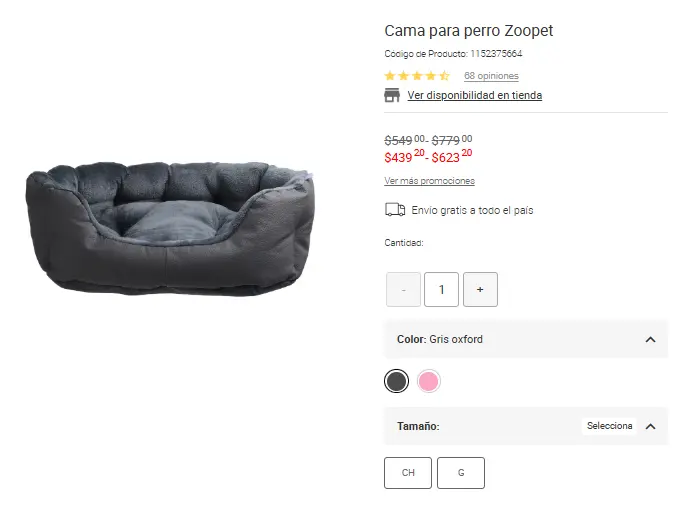
Task: Click the Cama para perro Zoopet title
Action: click(468, 31)
